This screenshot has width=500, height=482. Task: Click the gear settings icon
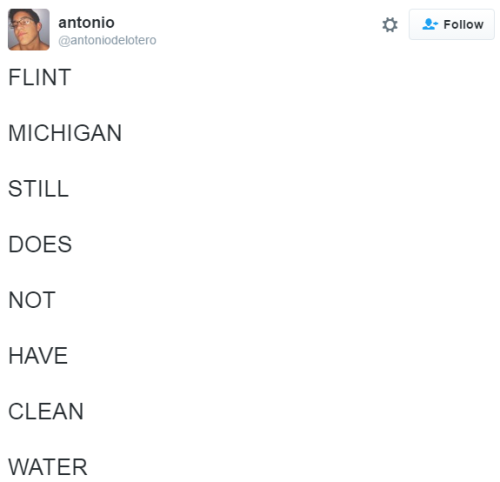click(x=390, y=25)
